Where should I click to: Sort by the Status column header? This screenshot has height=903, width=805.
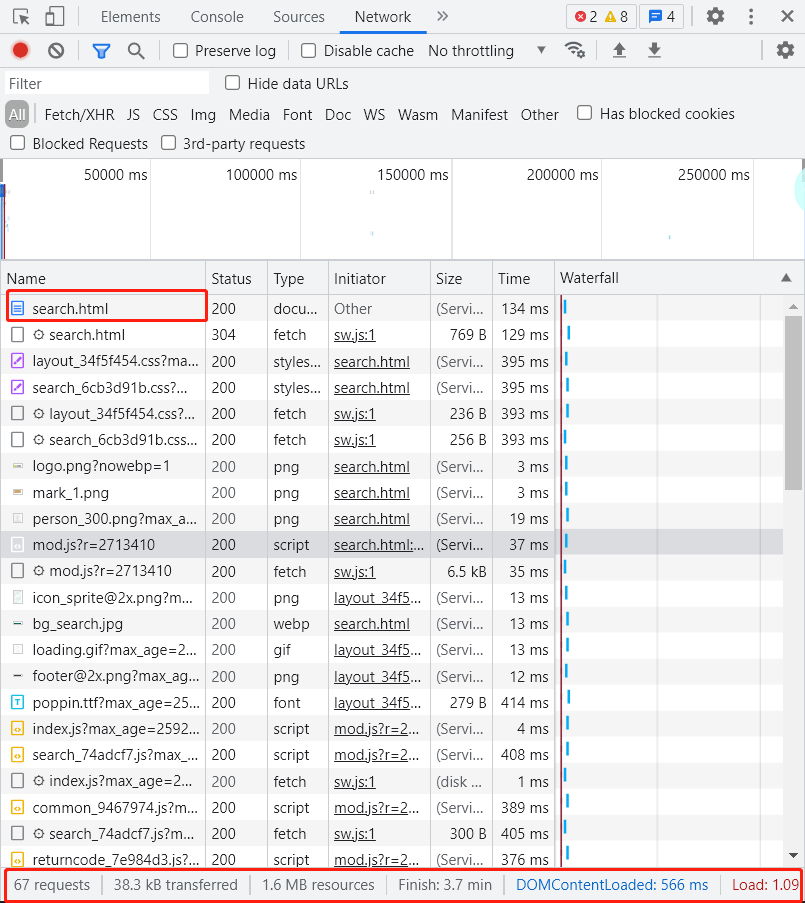(x=236, y=279)
